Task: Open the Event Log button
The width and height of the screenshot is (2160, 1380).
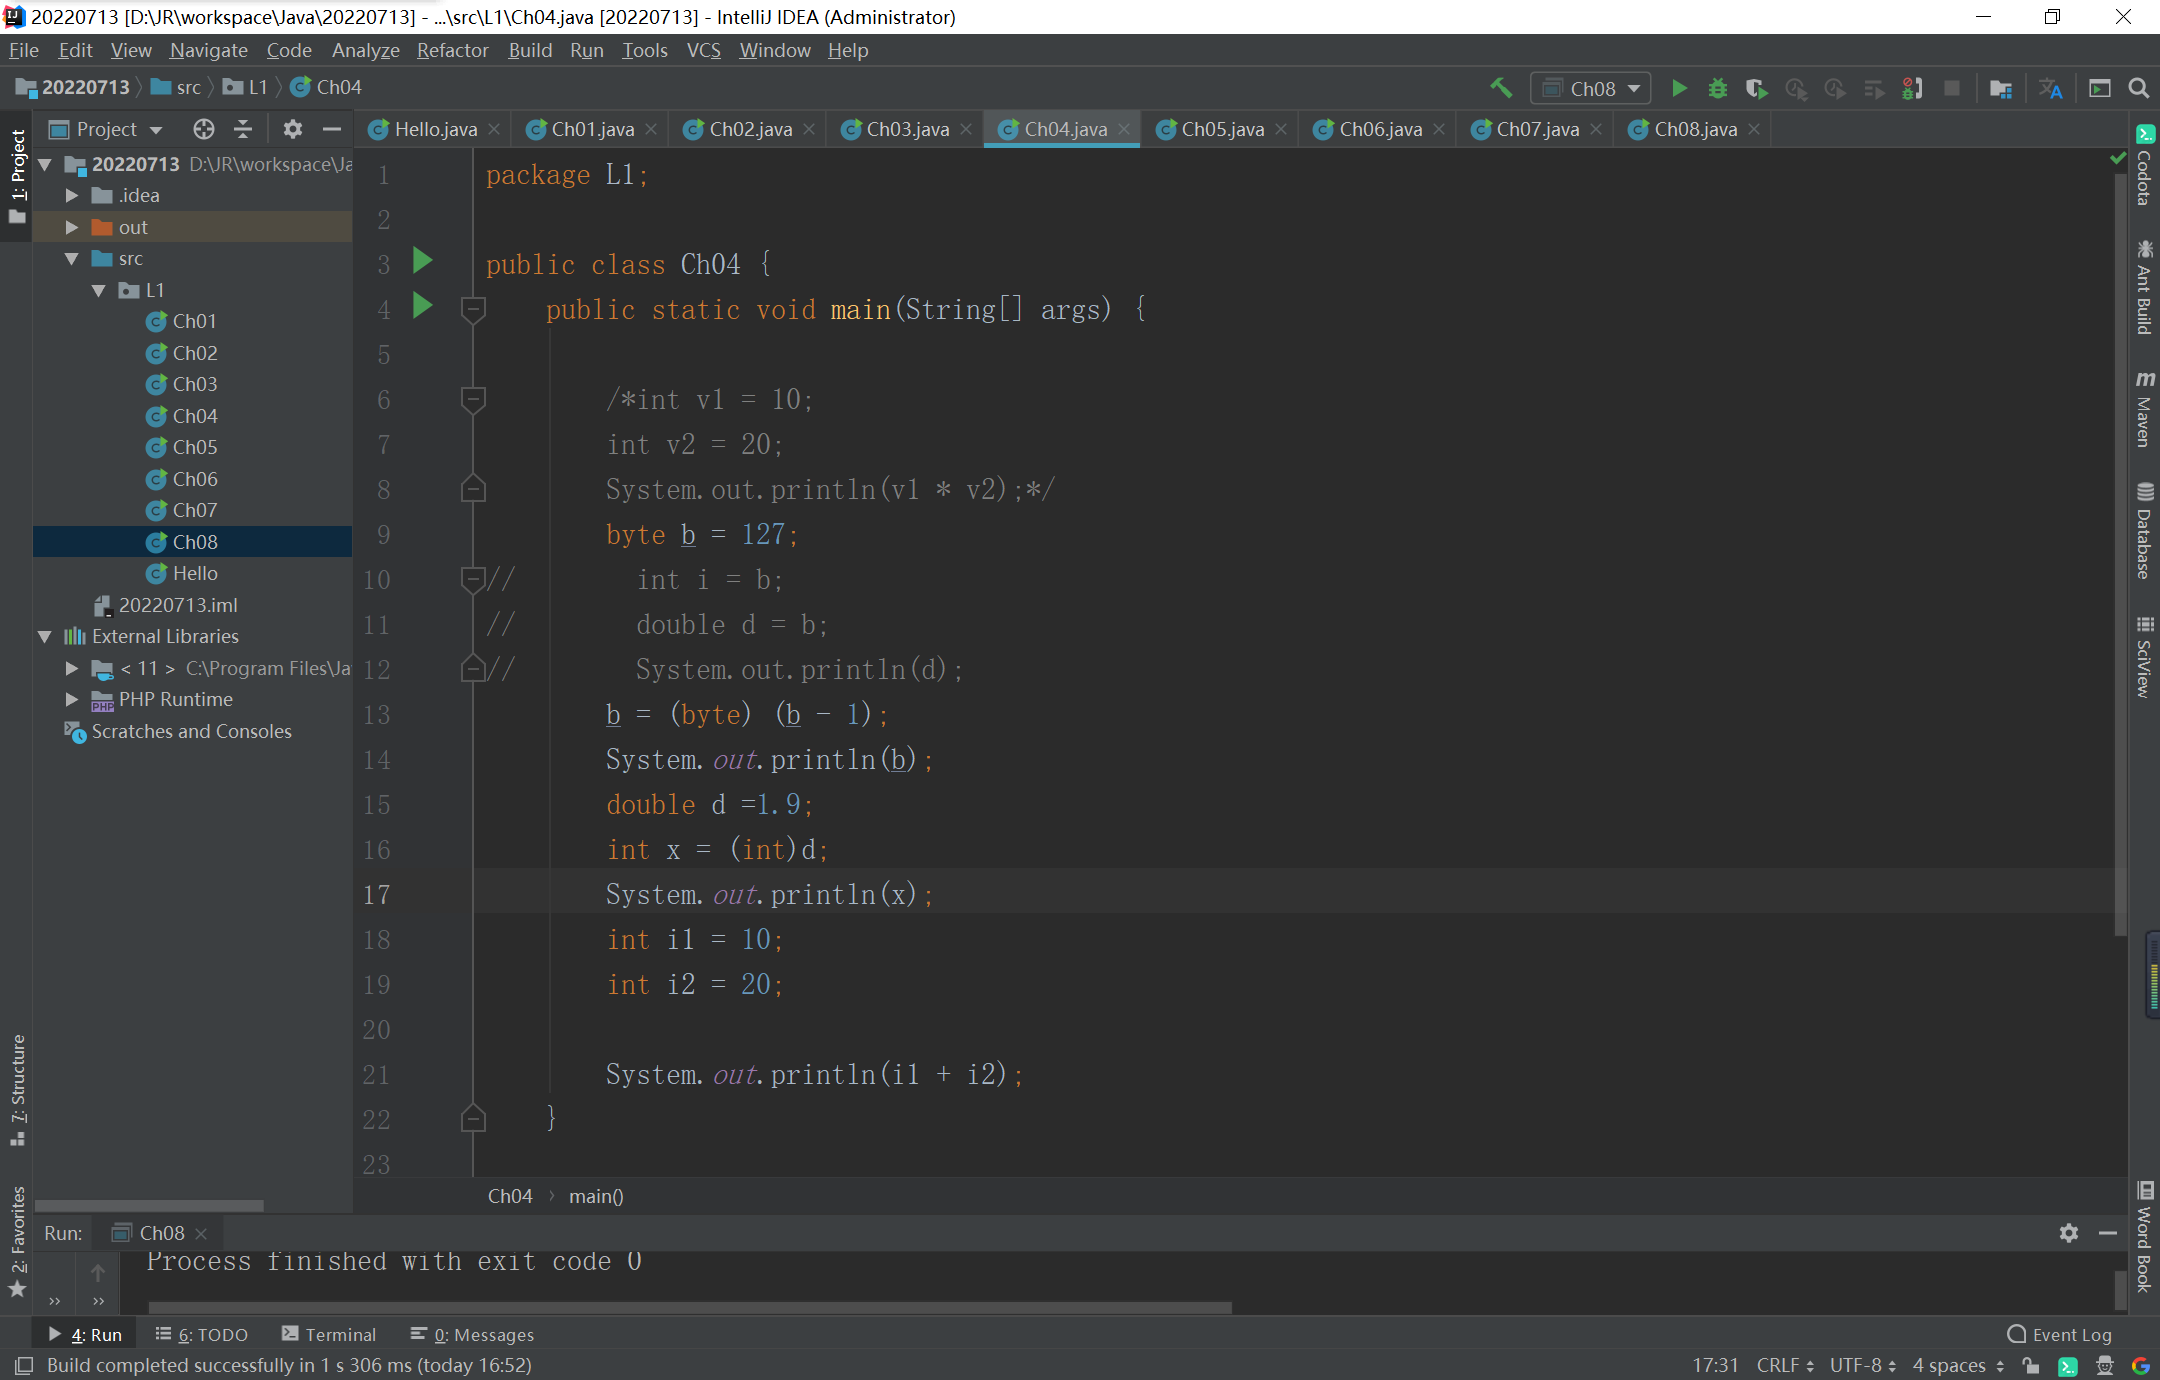Action: coord(2059,1334)
